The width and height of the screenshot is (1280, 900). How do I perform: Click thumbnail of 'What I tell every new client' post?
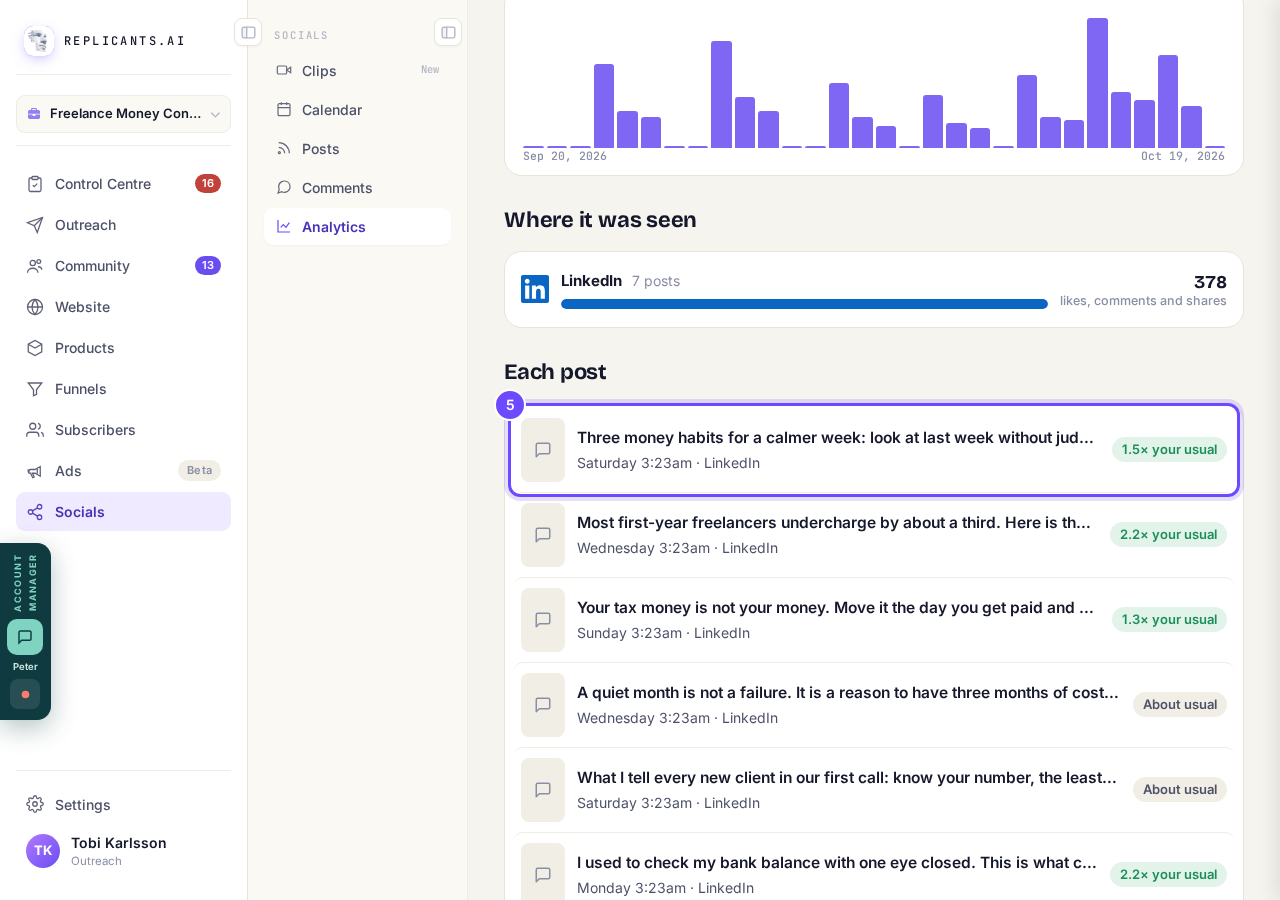click(543, 790)
